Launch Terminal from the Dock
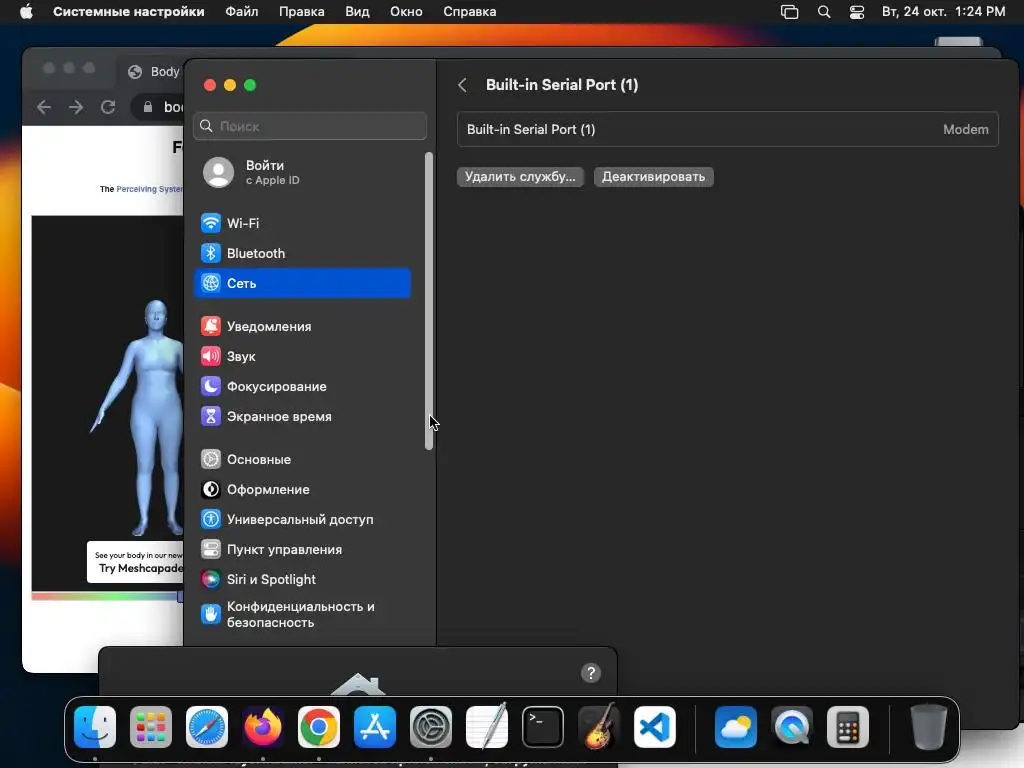Image resolution: width=1024 pixels, height=768 pixels. pos(543,727)
